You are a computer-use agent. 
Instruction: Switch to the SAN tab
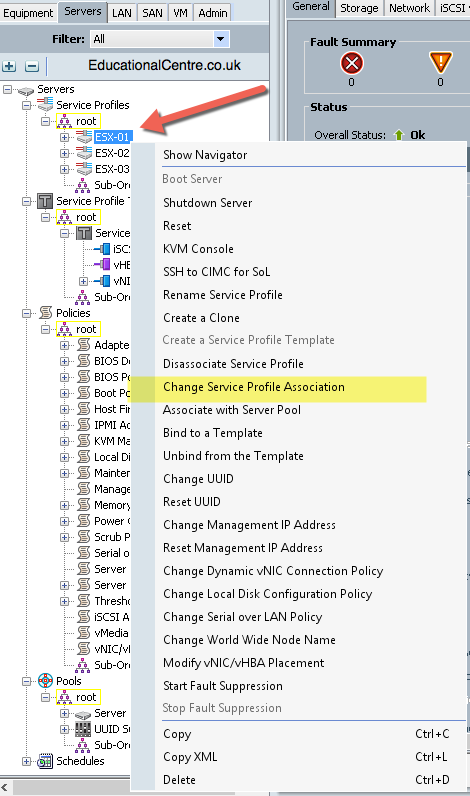click(152, 13)
